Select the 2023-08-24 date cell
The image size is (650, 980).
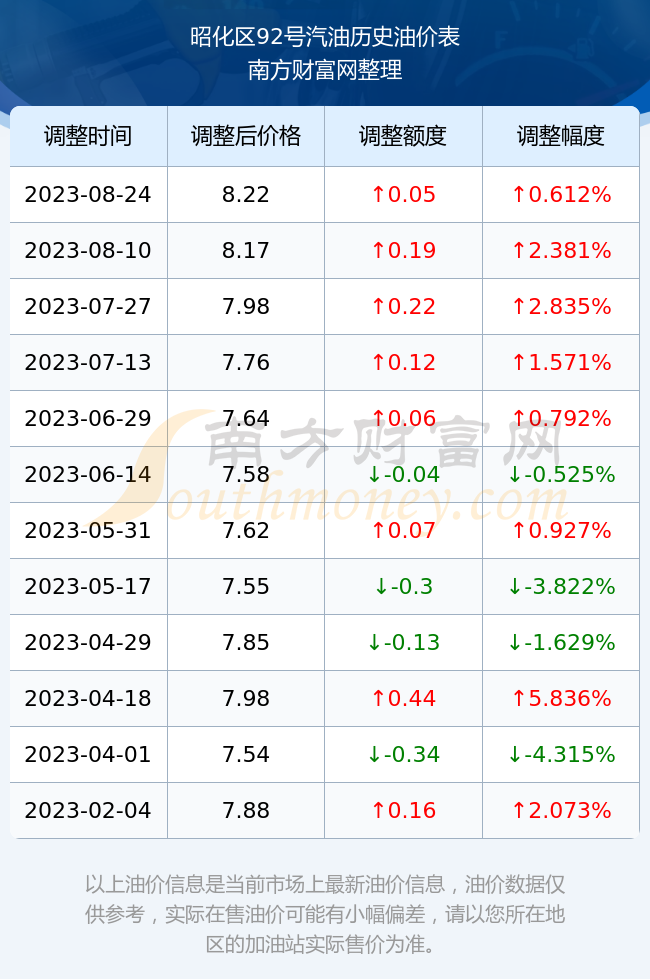click(88, 194)
